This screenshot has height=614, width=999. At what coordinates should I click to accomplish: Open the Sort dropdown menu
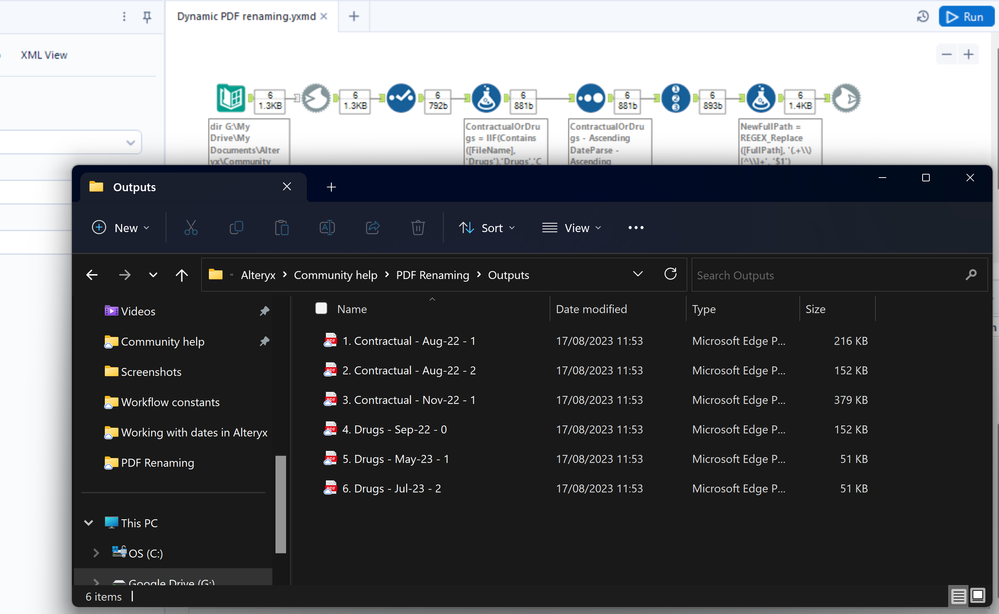click(487, 228)
